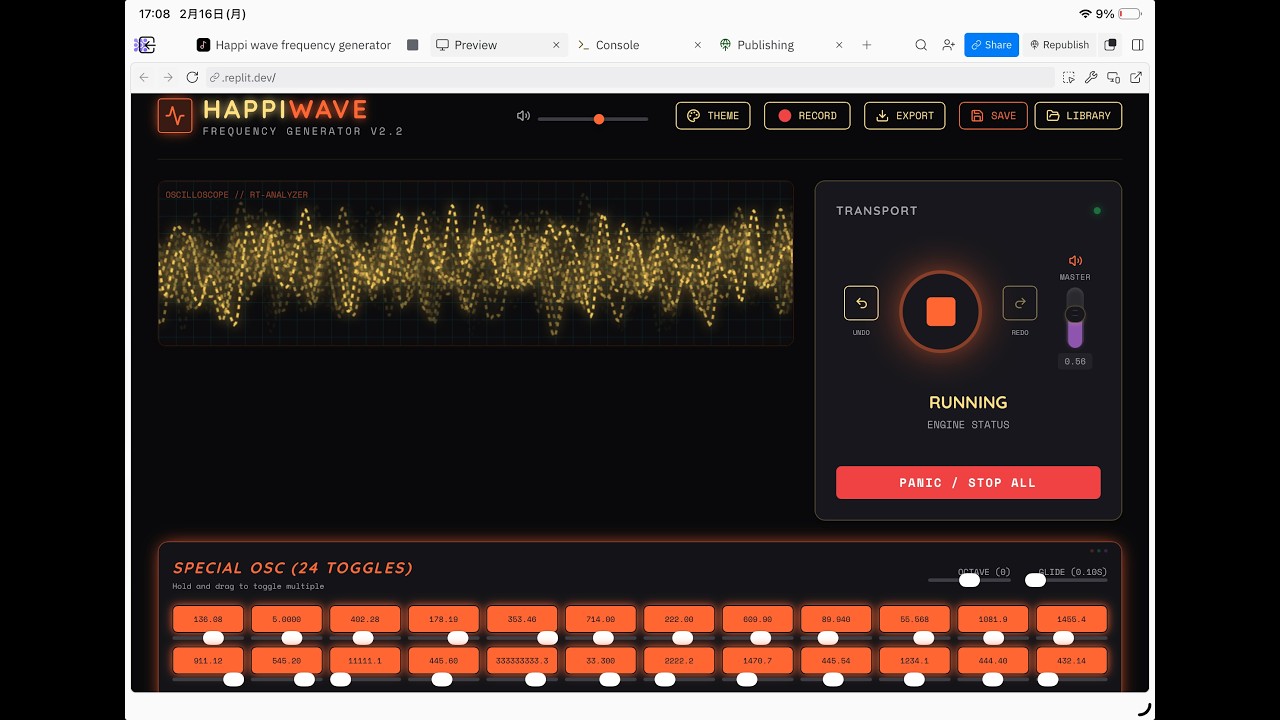Click PANIC / STOP ALL
Viewport: 1280px width, 720px height.
point(968,483)
